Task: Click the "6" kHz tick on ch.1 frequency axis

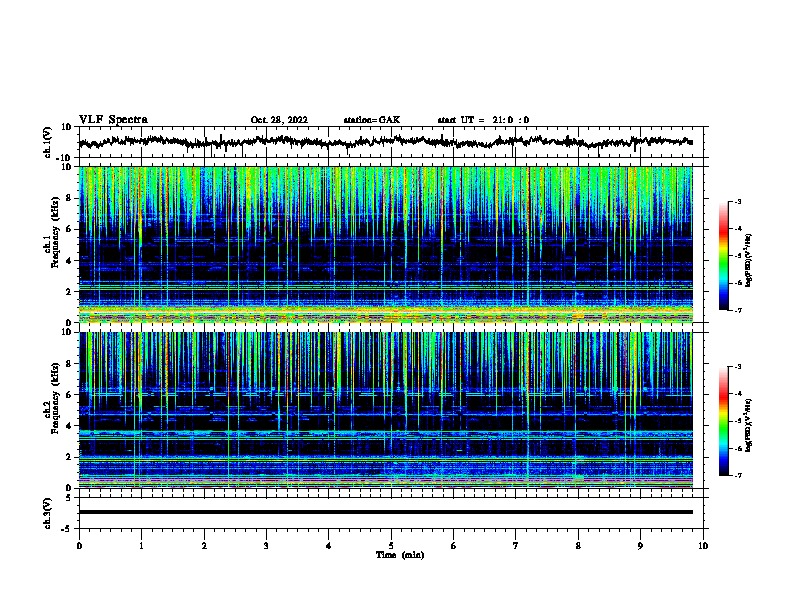Action: (69, 229)
